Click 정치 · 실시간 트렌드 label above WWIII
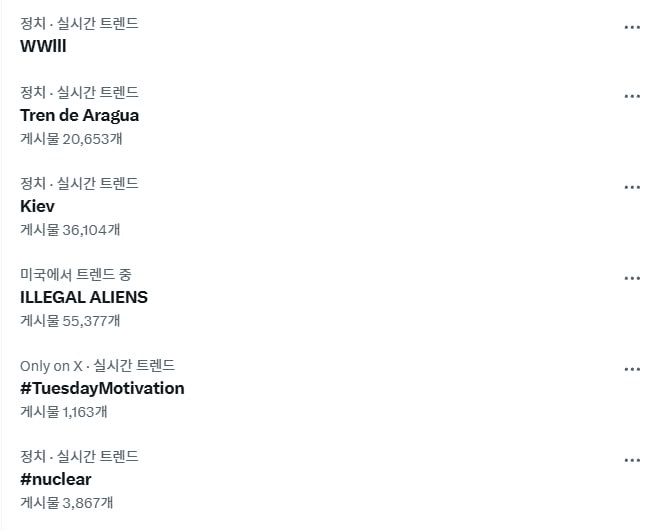Image resolution: width=656 pixels, height=531 pixels. (x=79, y=23)
